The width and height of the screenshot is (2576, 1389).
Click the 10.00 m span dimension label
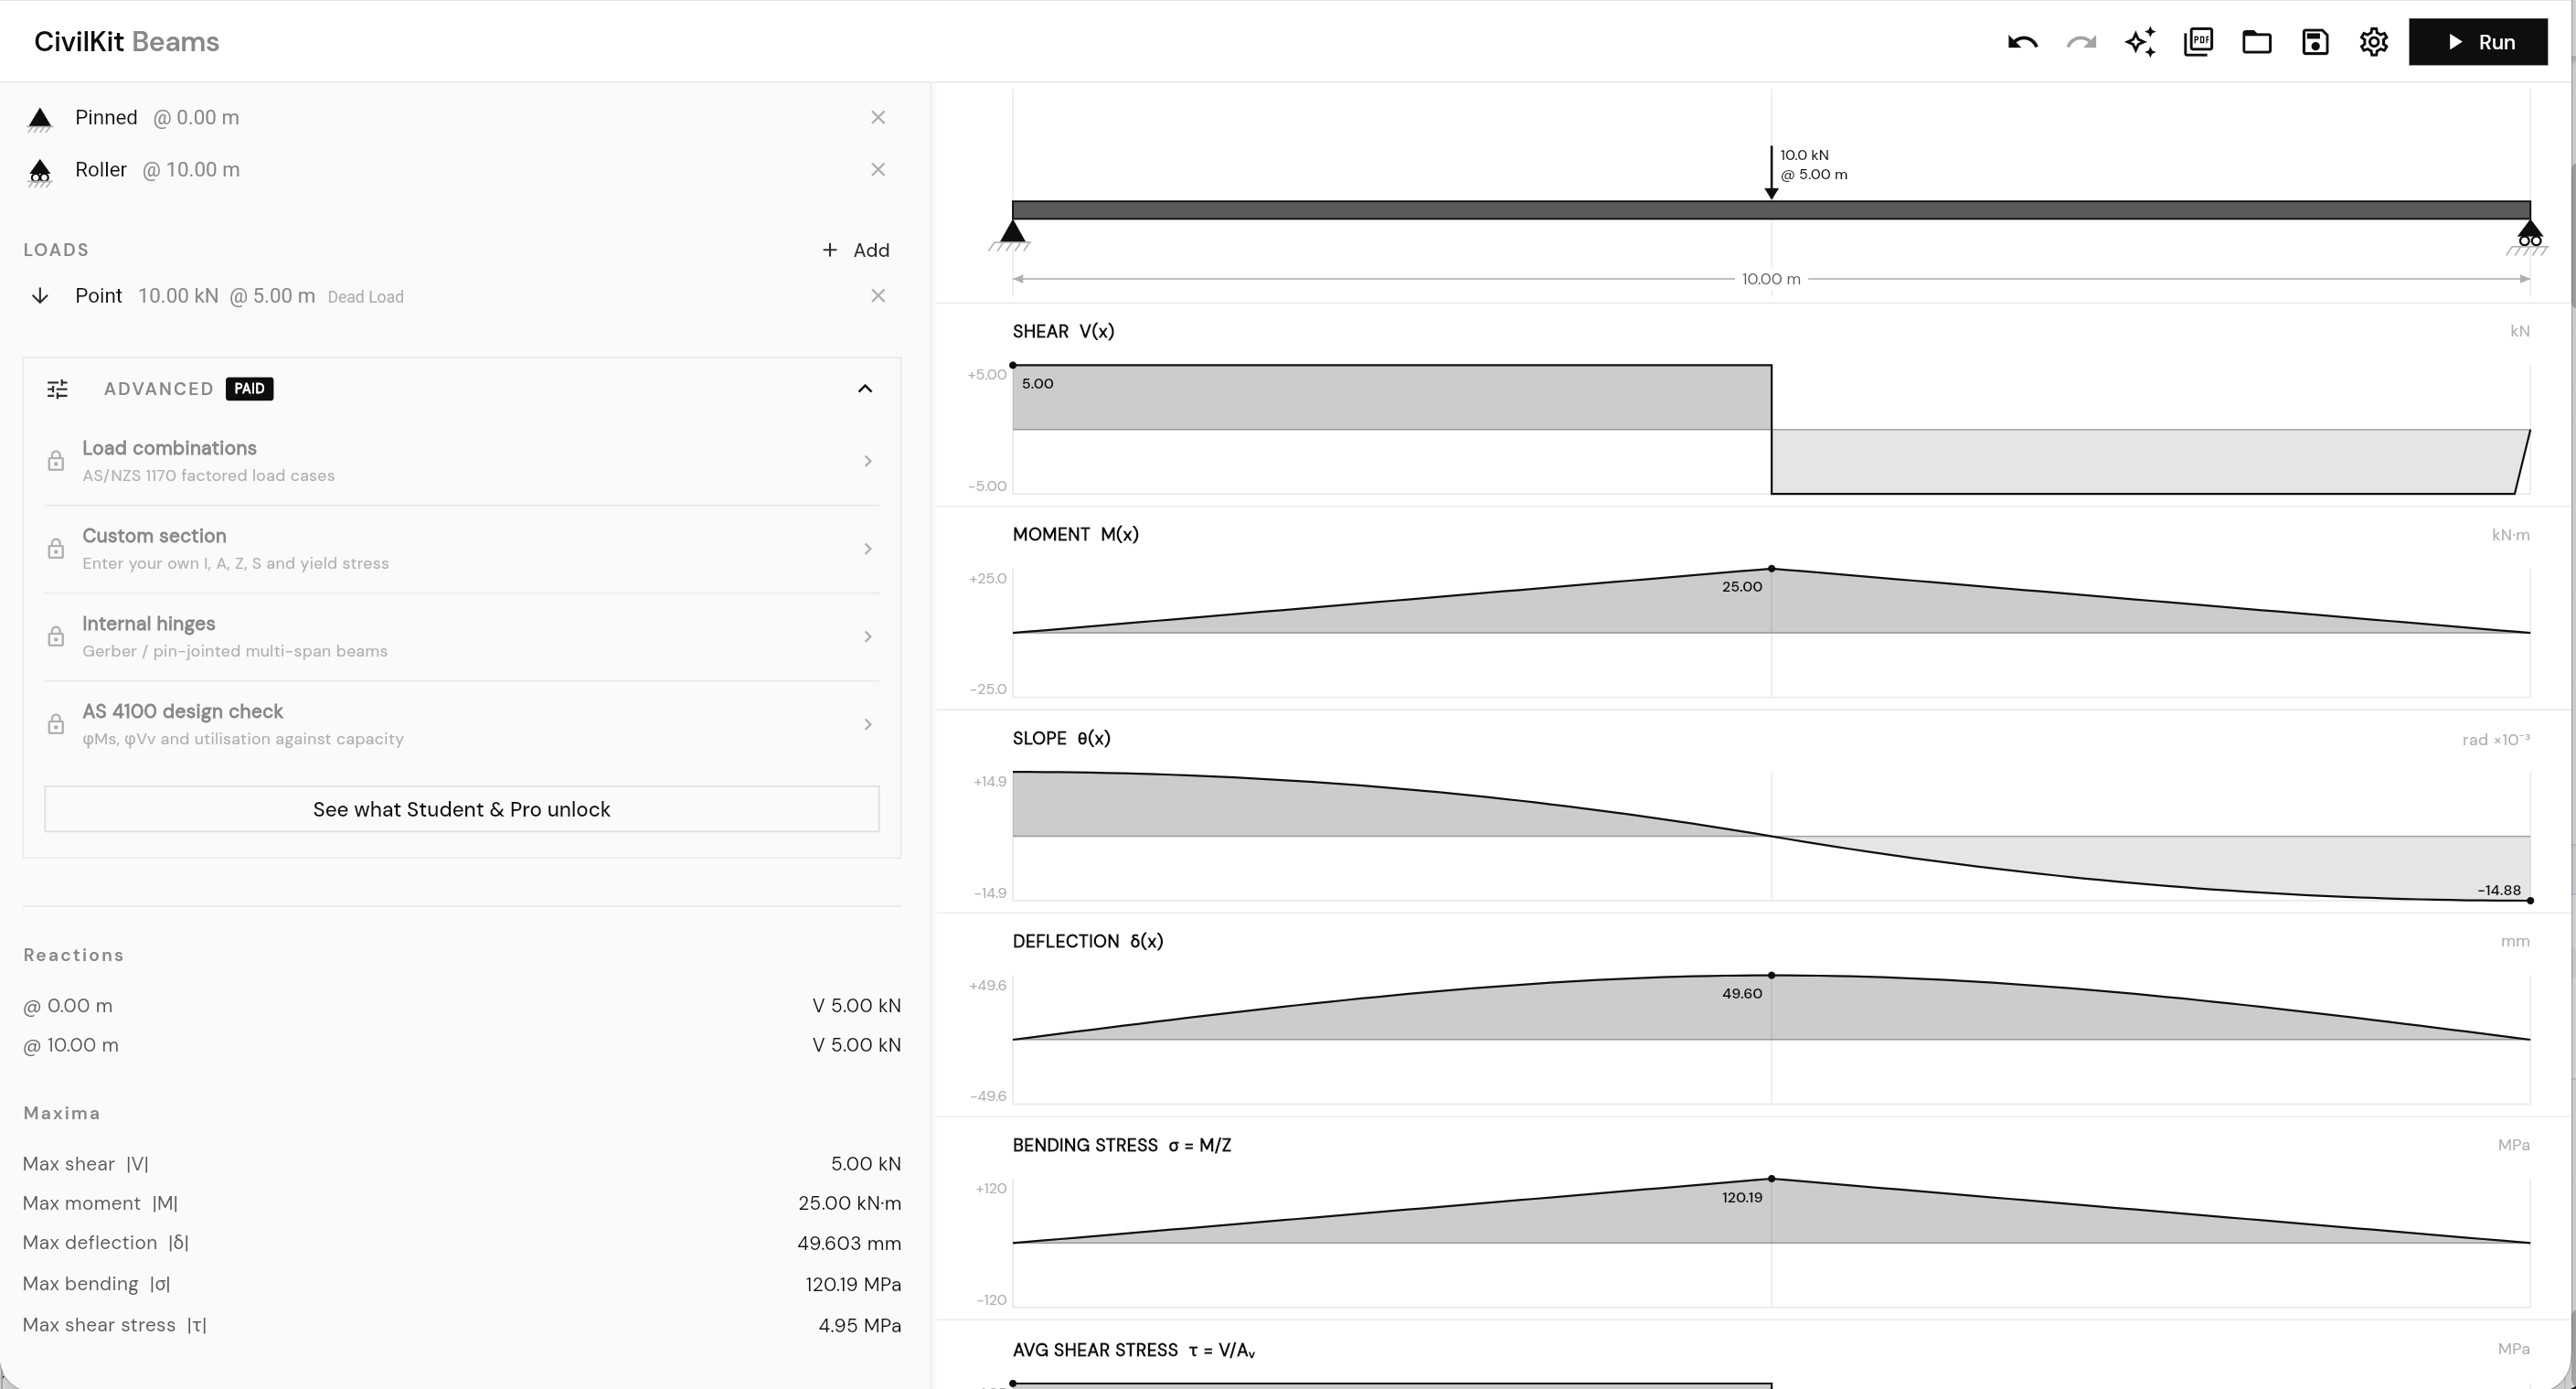1771,279
